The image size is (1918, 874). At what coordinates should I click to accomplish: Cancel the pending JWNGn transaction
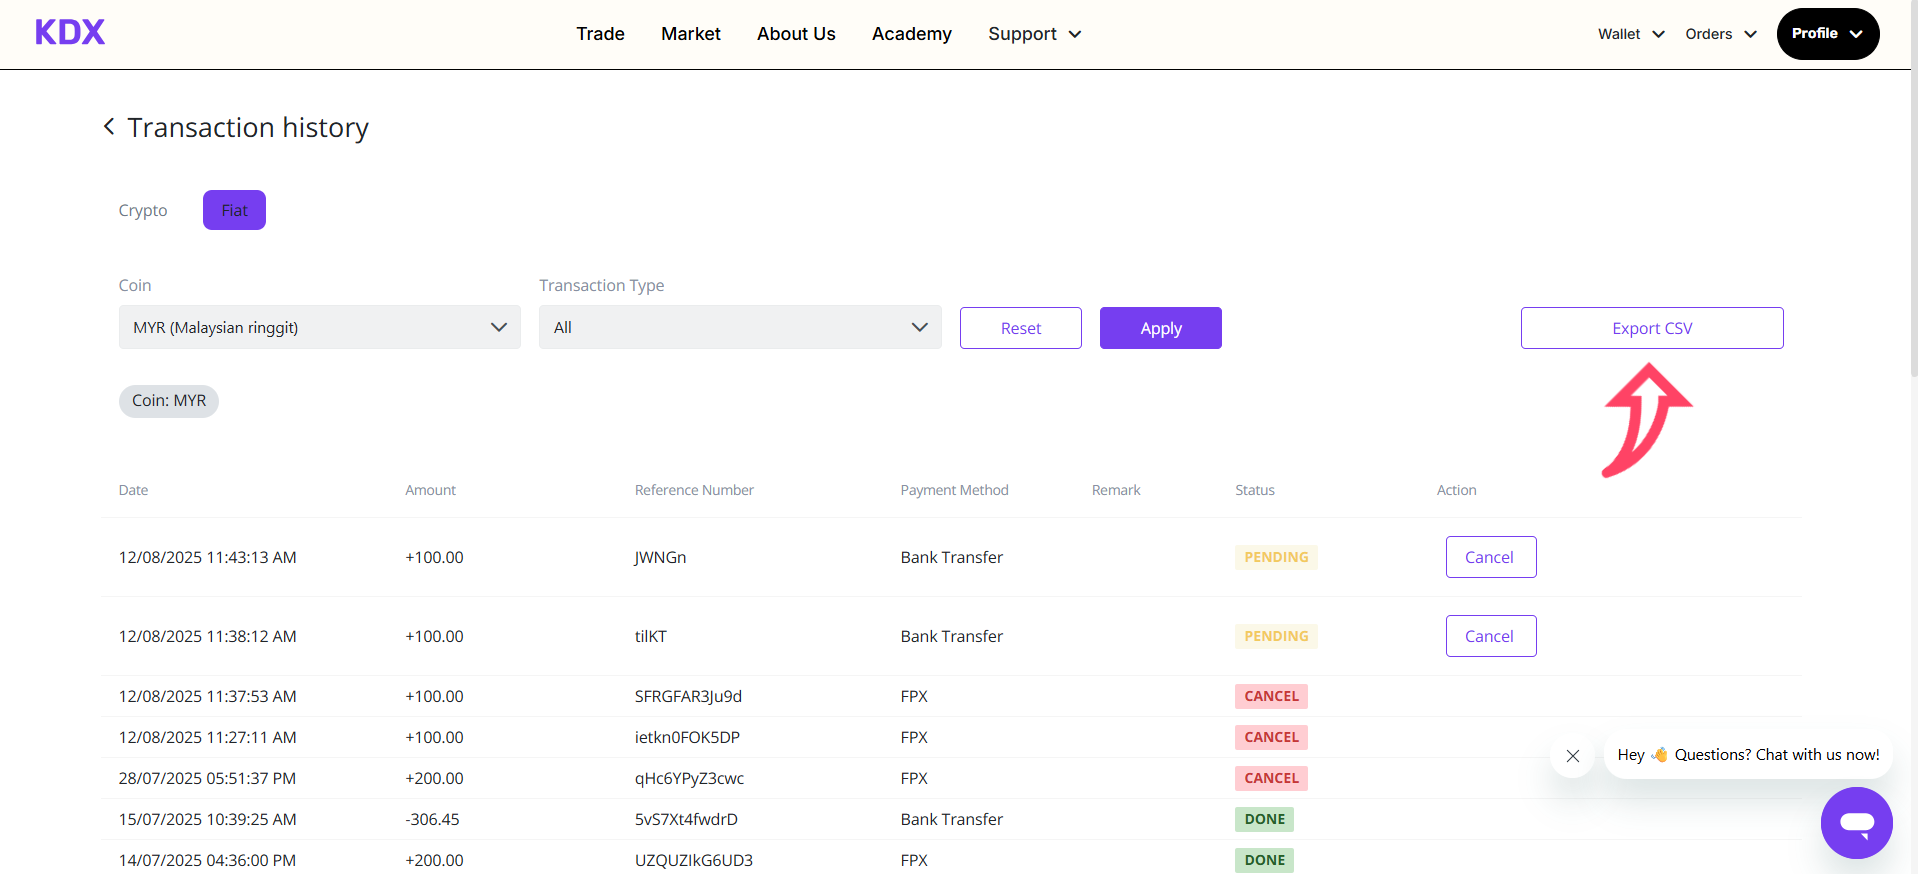(x=1491, y=557)
